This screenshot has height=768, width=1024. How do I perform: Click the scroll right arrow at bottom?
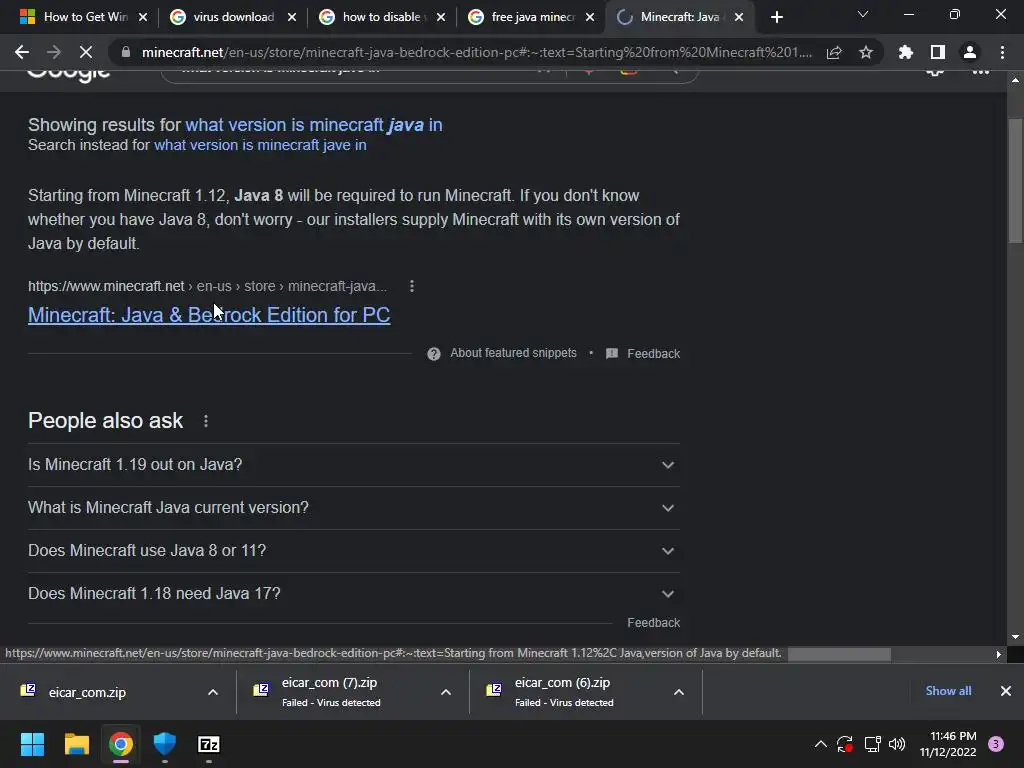pos(999,654)
